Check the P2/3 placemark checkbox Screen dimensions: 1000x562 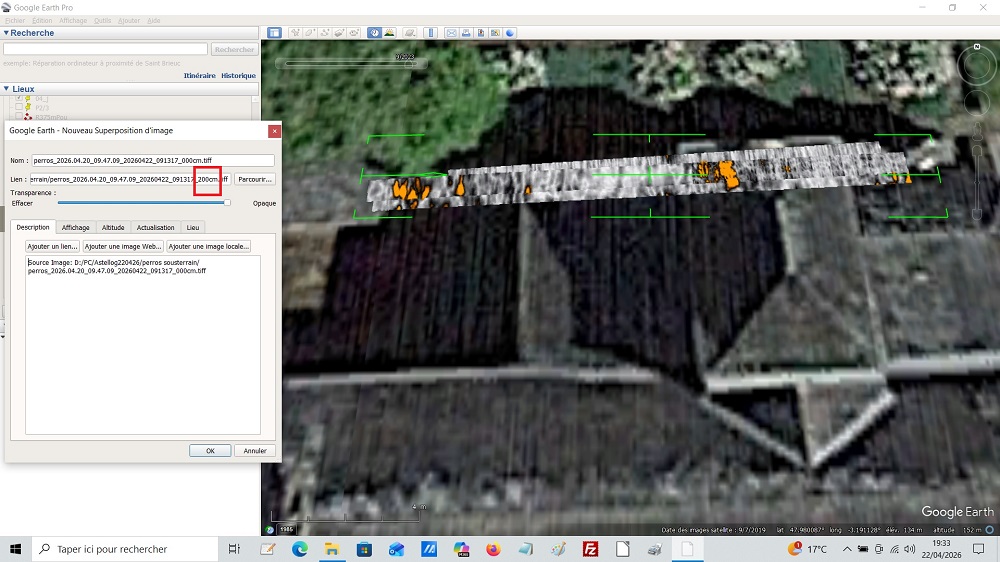pos(17,107)
